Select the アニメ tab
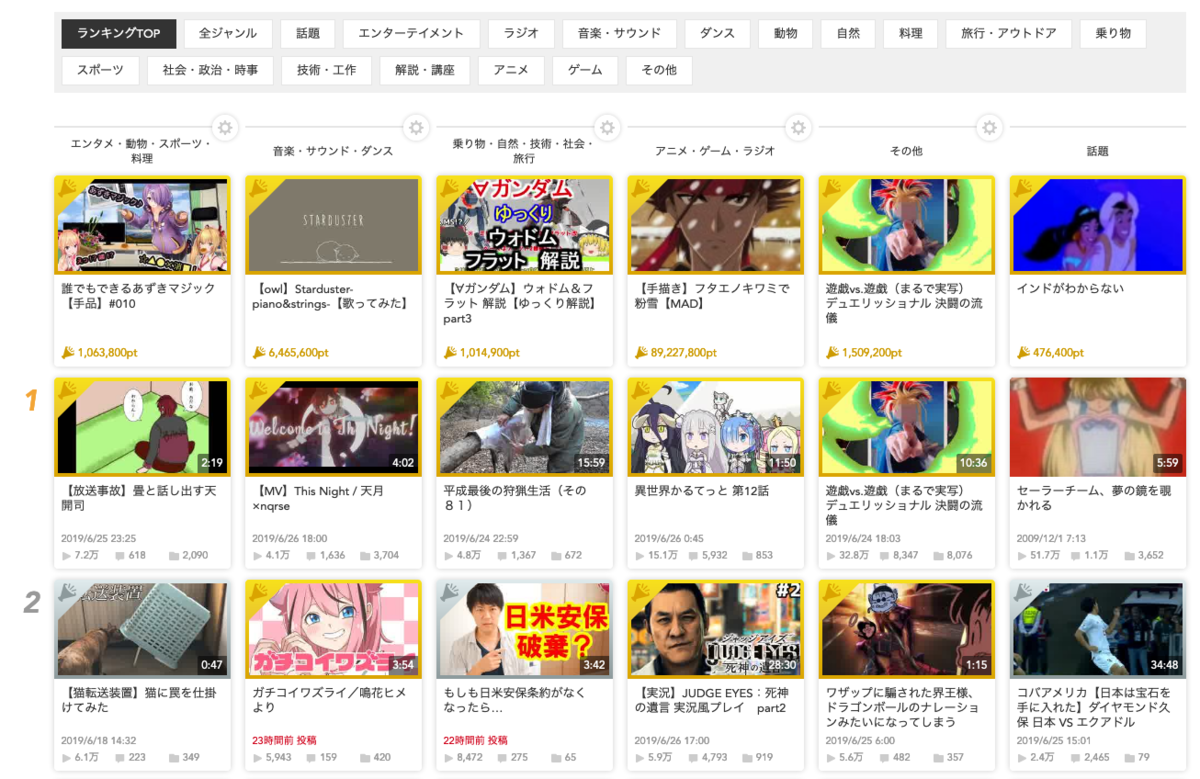The height and width of the screenshot is (779, 1200). click(x=511, y=70)
